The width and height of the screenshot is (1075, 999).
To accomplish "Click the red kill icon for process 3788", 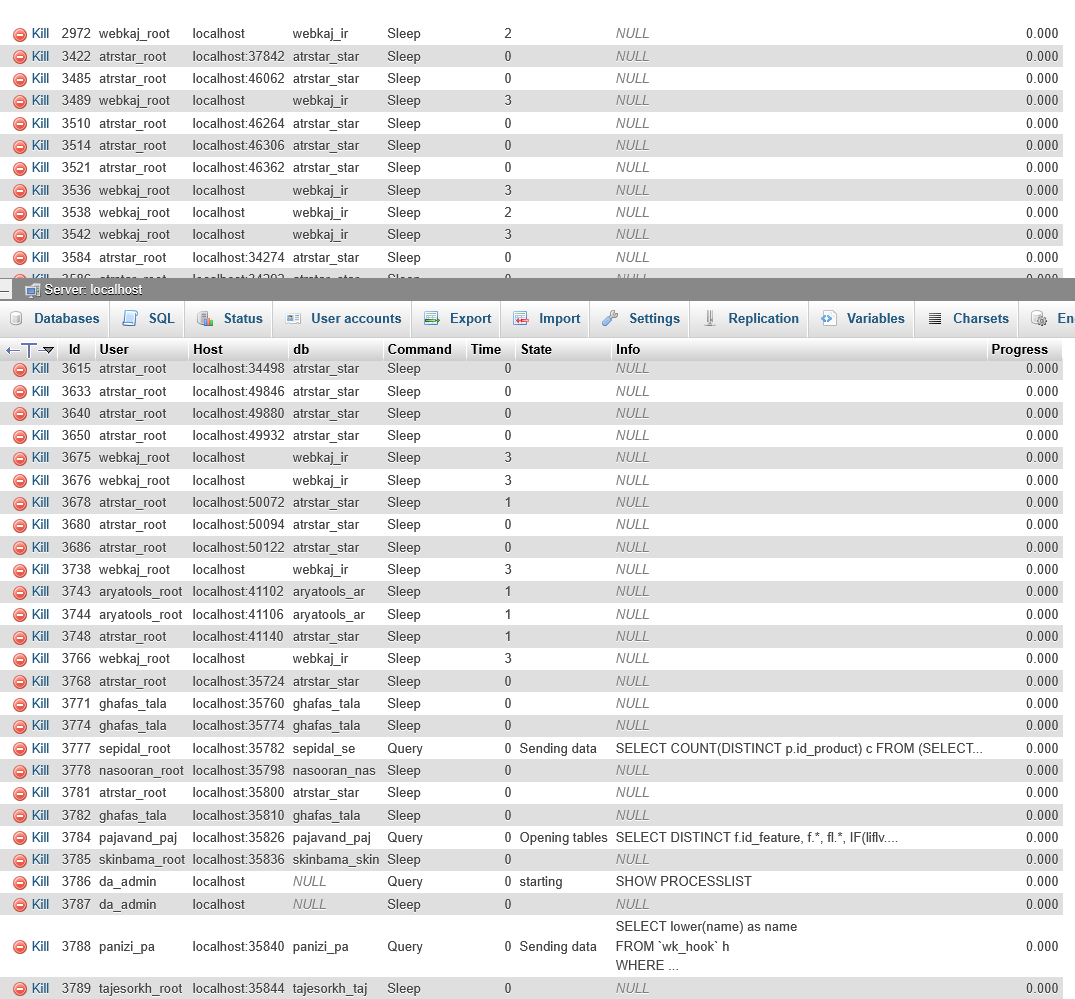I will pos(20,948).
